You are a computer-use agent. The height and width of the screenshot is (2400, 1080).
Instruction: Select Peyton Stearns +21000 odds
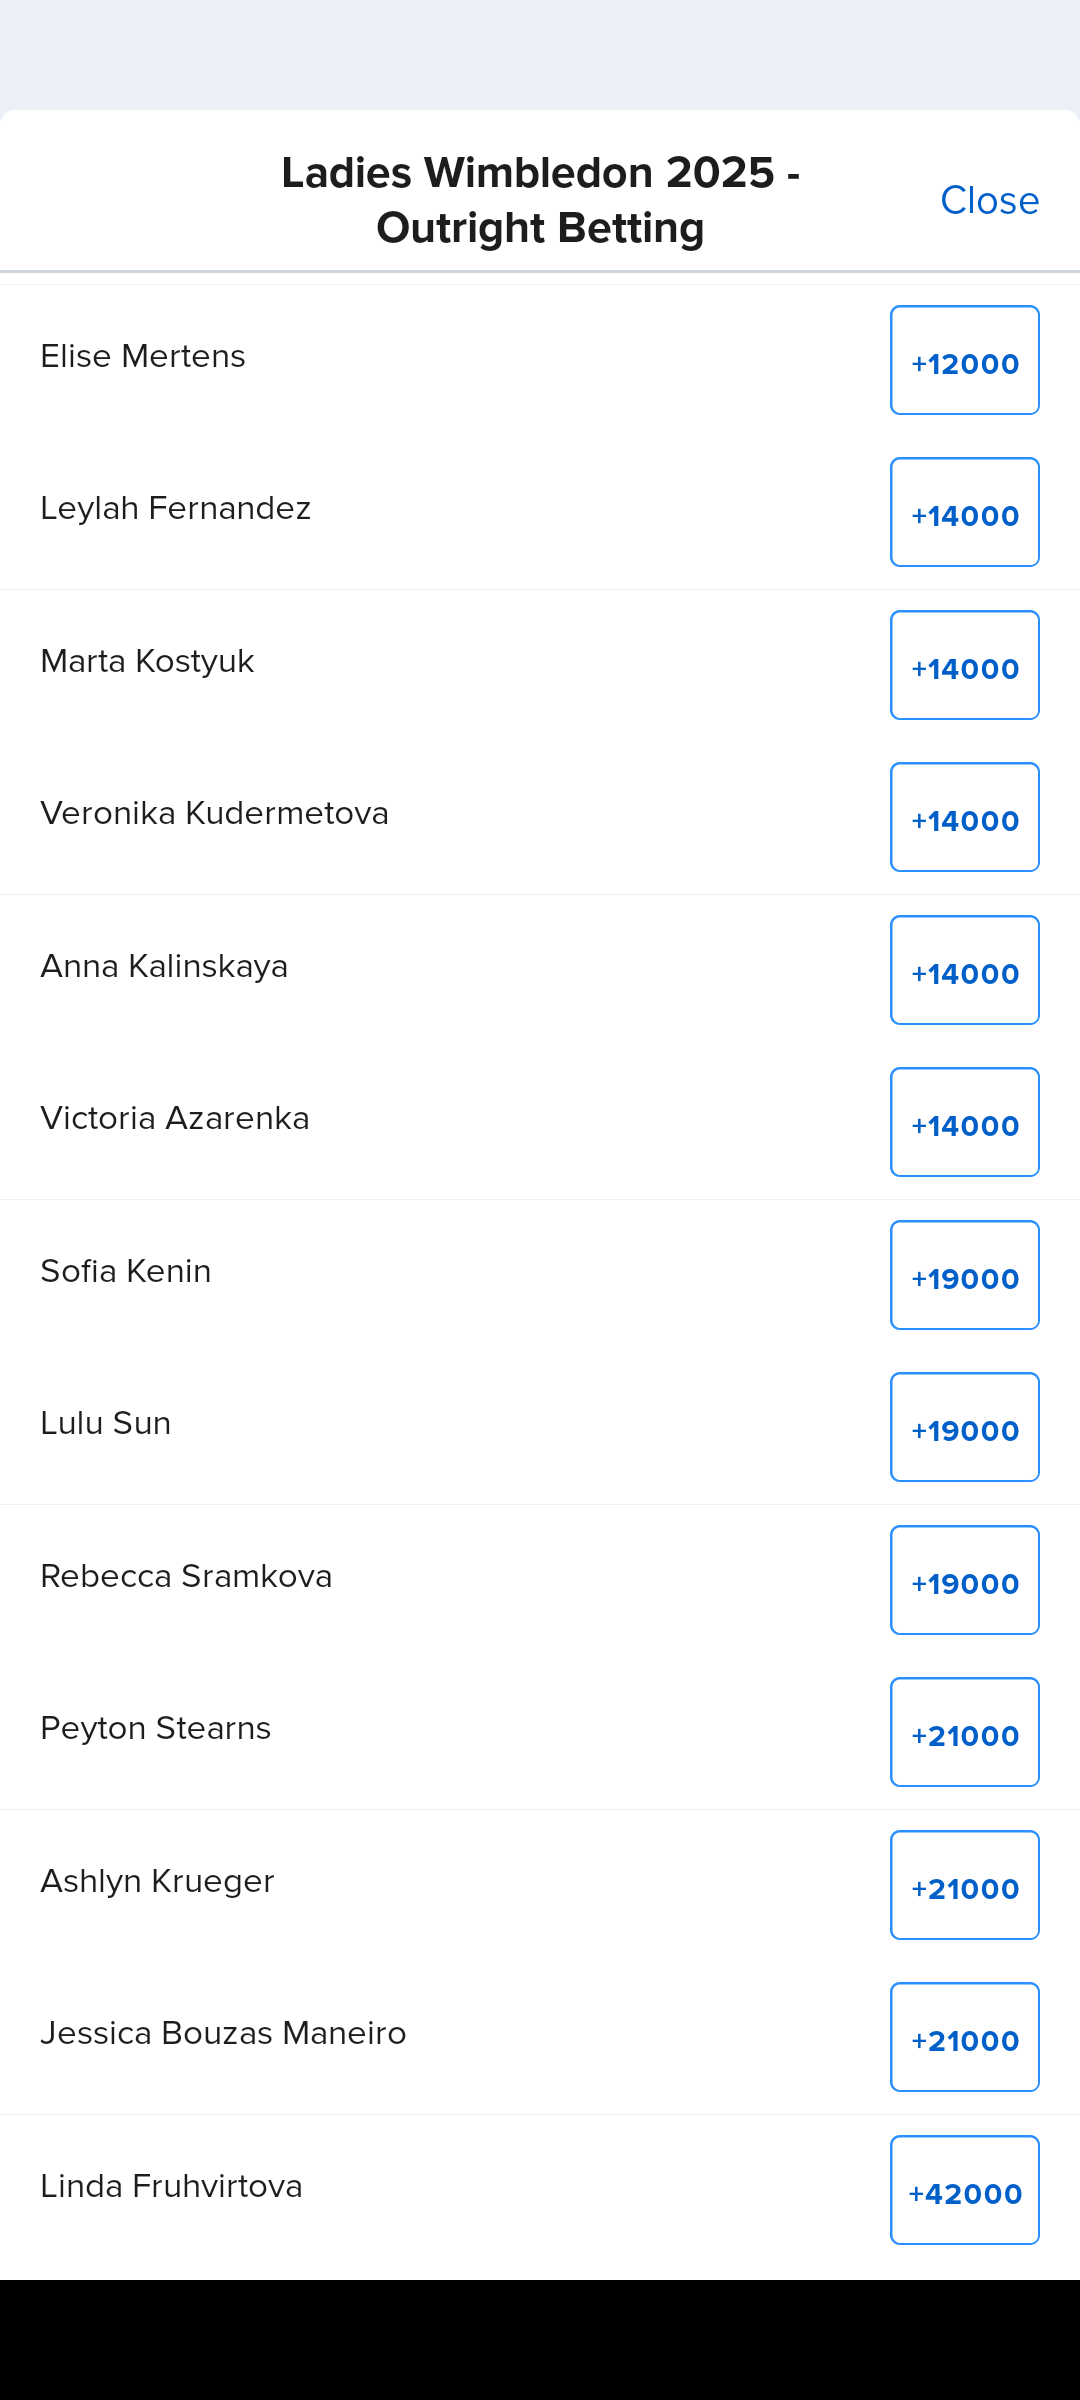coord(964,1733)
